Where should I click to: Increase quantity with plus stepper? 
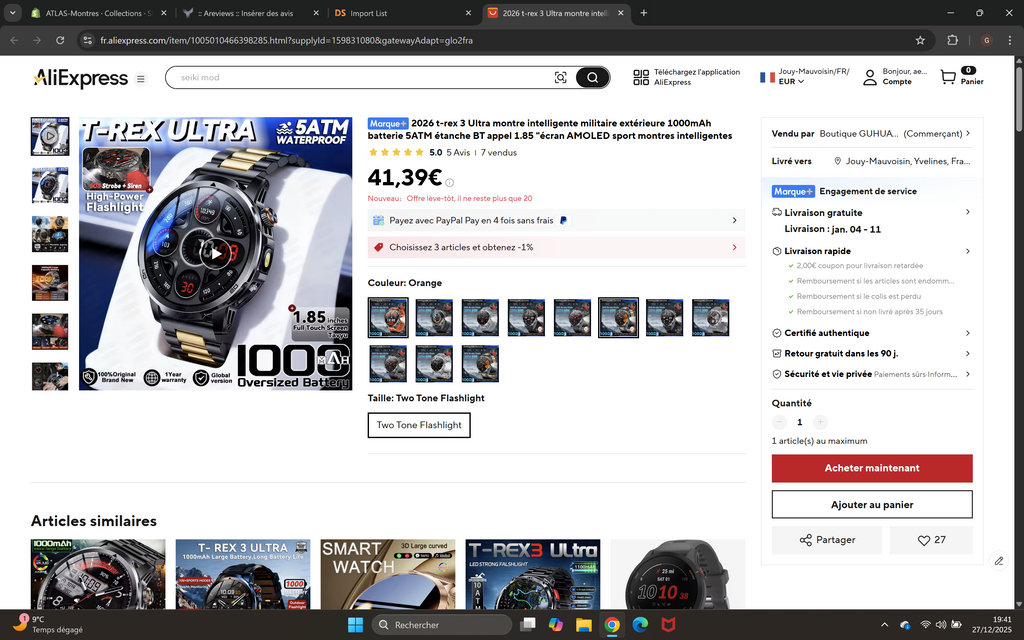coord(820,423)
